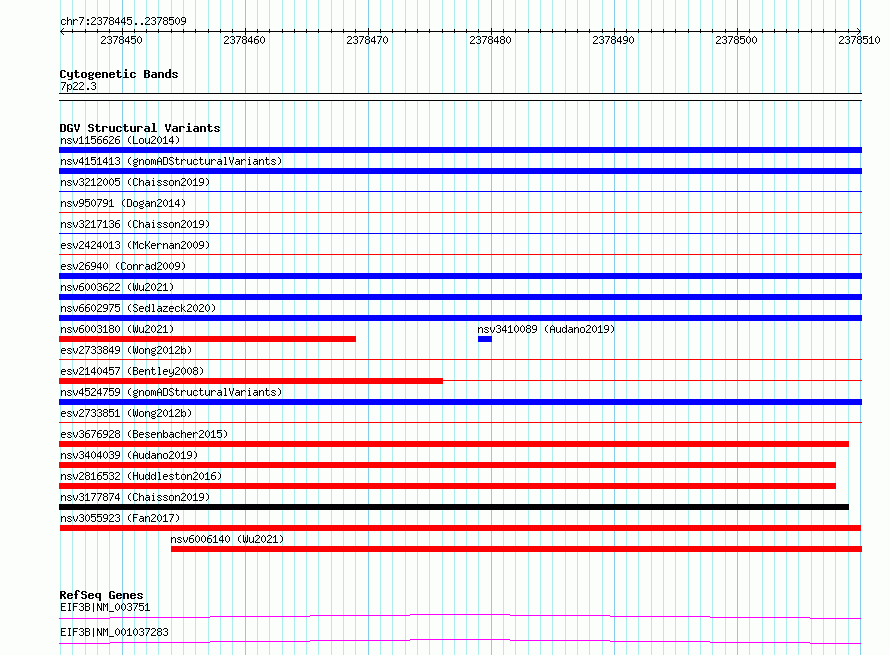Image resolution: width=890 pixels, height=655 pixels.
Task: Click the red bar under esv3676928
Action: [x=454, y=444]
